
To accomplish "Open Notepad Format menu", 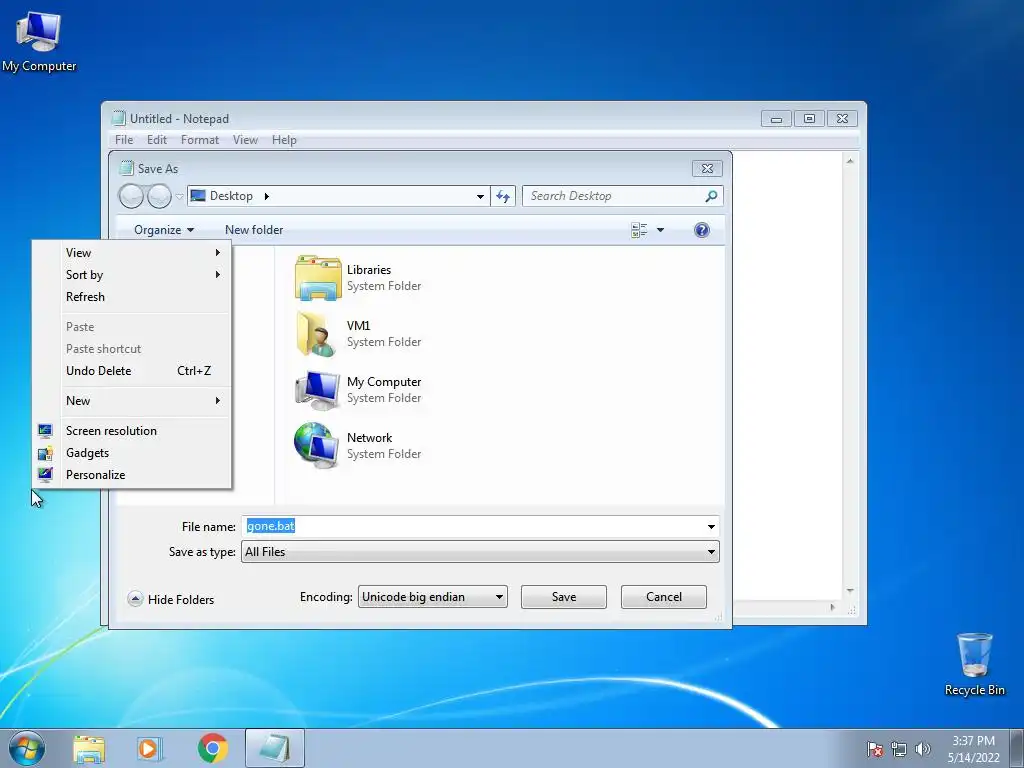I will point(200,140).
